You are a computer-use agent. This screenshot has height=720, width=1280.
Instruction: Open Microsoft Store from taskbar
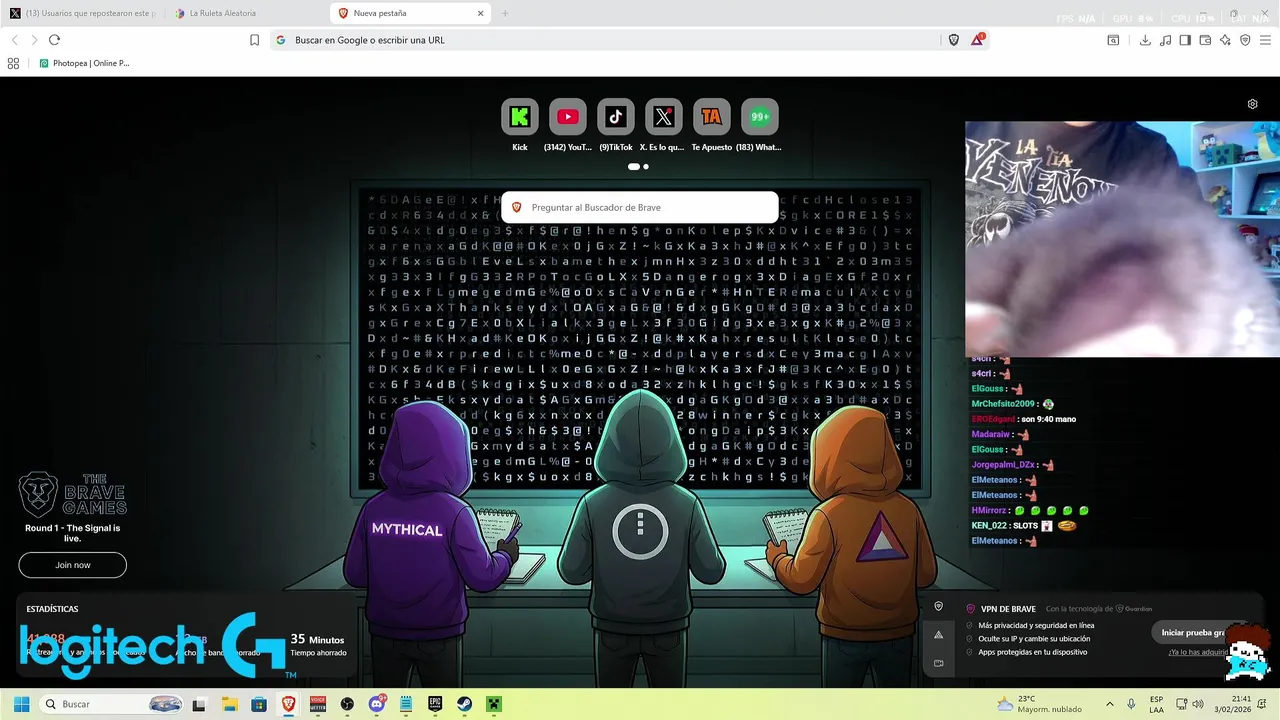[x=259, y=704]
